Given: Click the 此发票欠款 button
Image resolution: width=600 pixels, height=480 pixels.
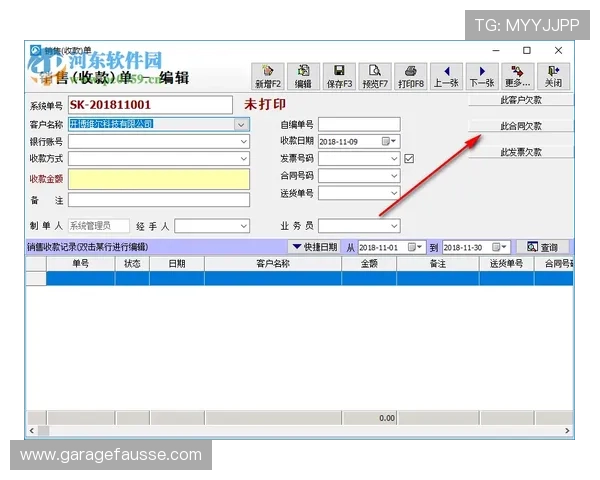Looking at the screenshot, I should tap(521, 152).
